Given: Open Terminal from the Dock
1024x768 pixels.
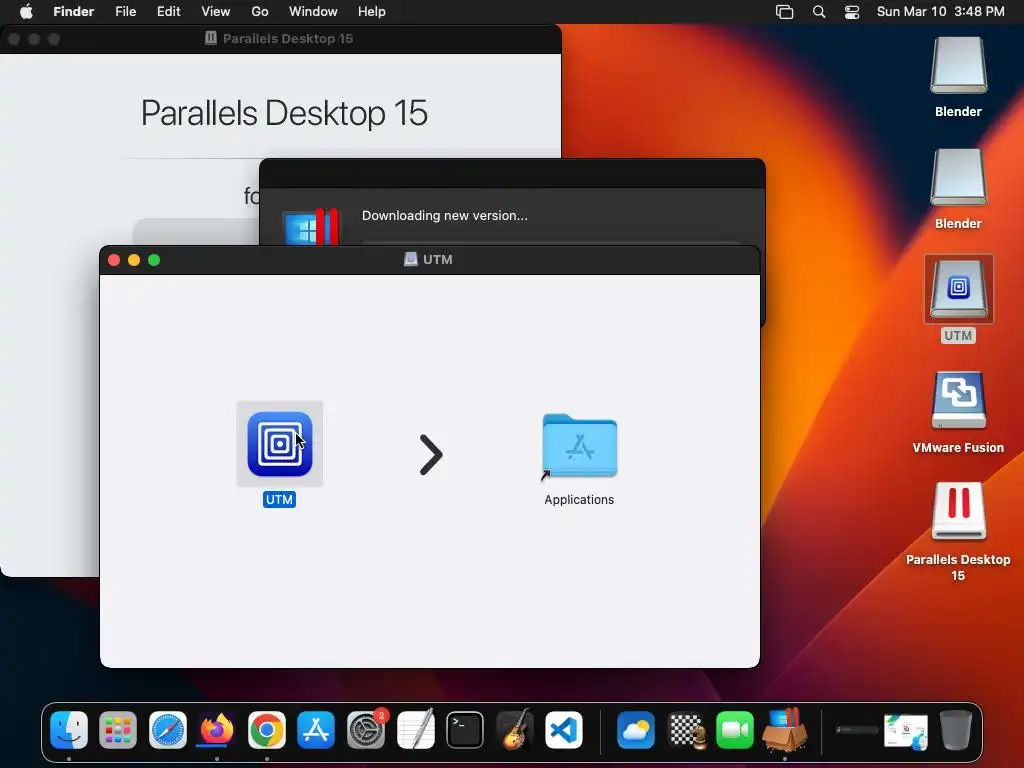Looking at the screenshot, I should (465, 730).
